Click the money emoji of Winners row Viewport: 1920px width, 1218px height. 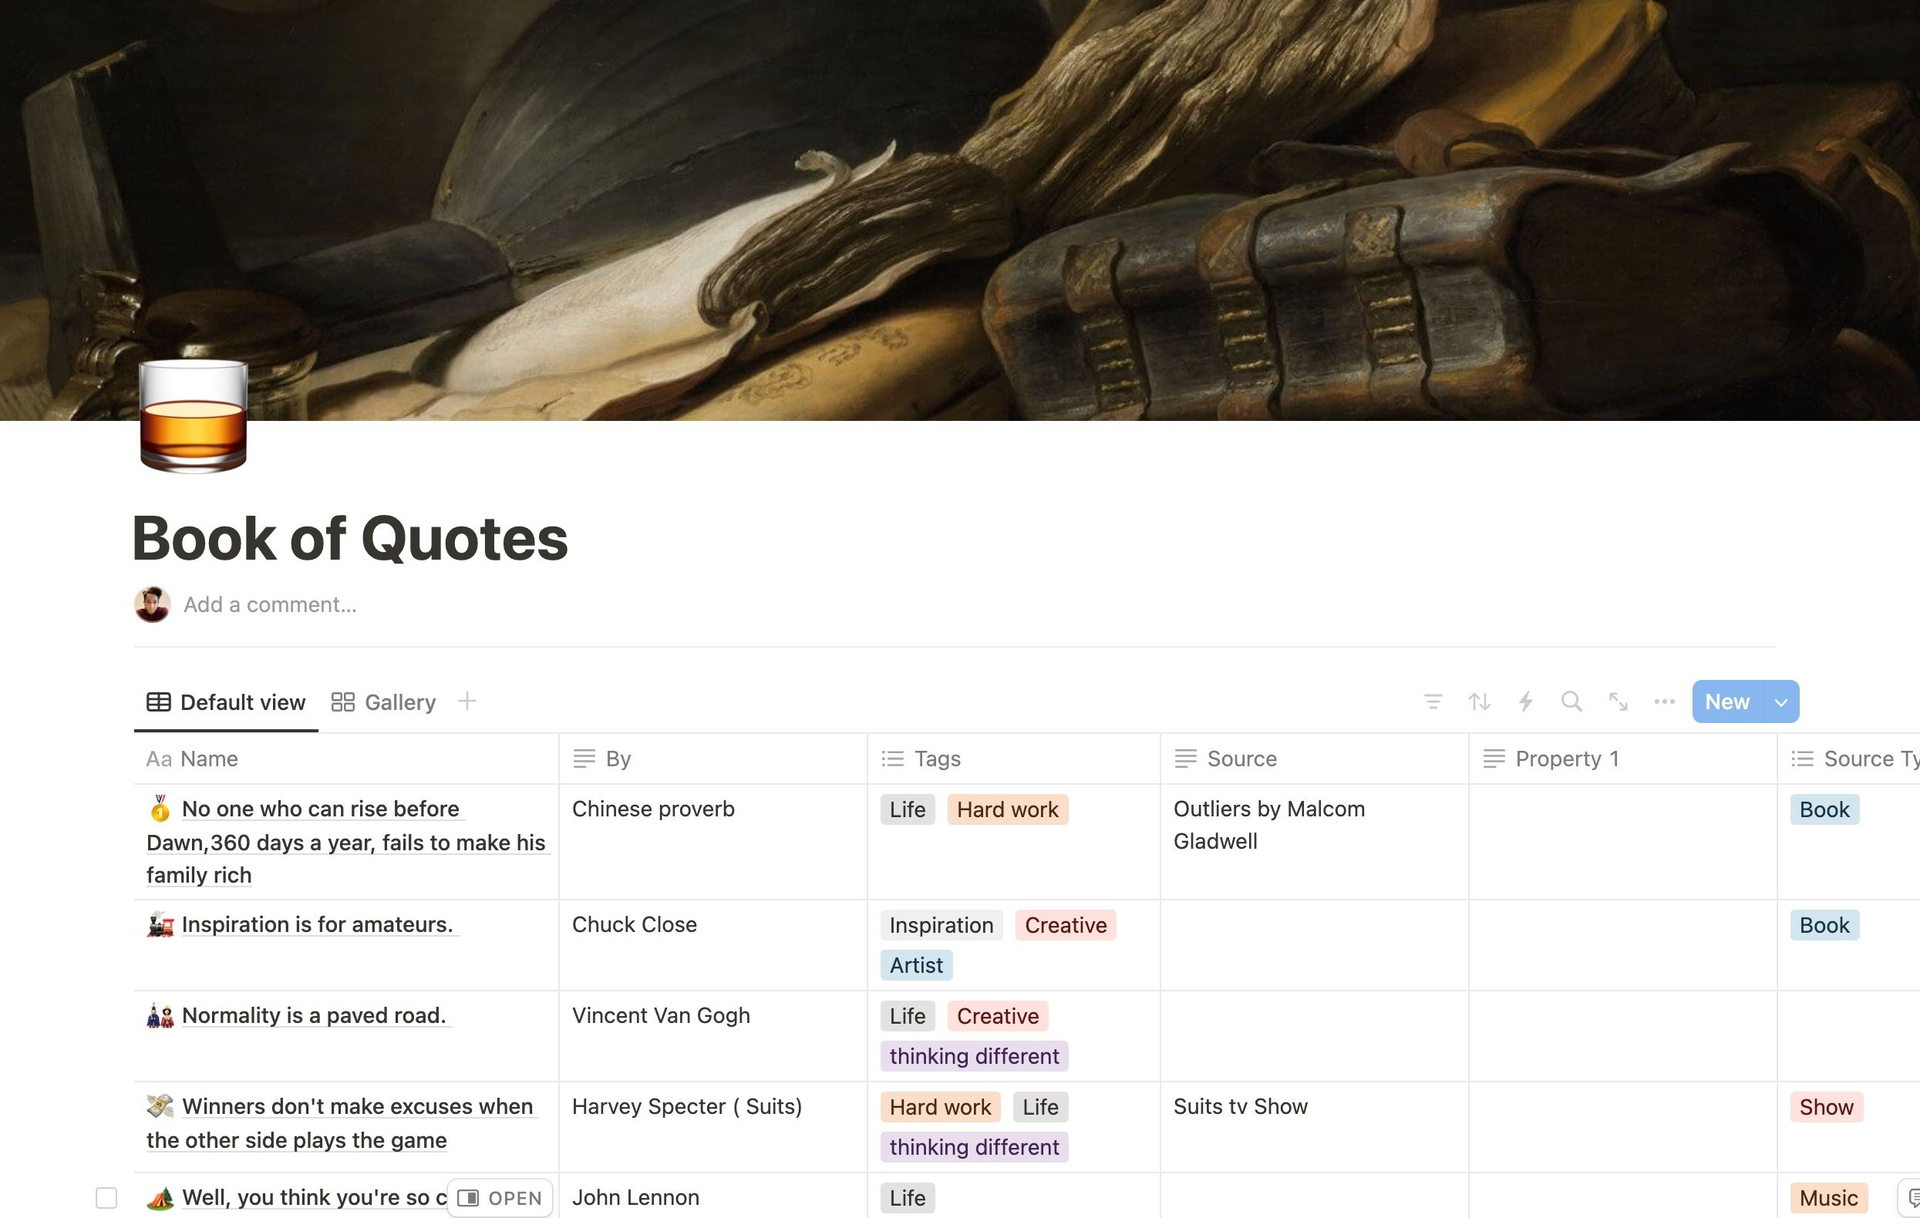[160, 1107]
